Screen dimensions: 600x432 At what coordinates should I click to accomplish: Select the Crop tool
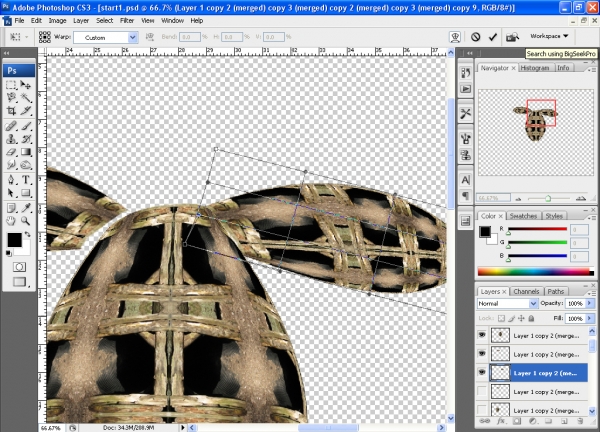[x=11, y=111]
